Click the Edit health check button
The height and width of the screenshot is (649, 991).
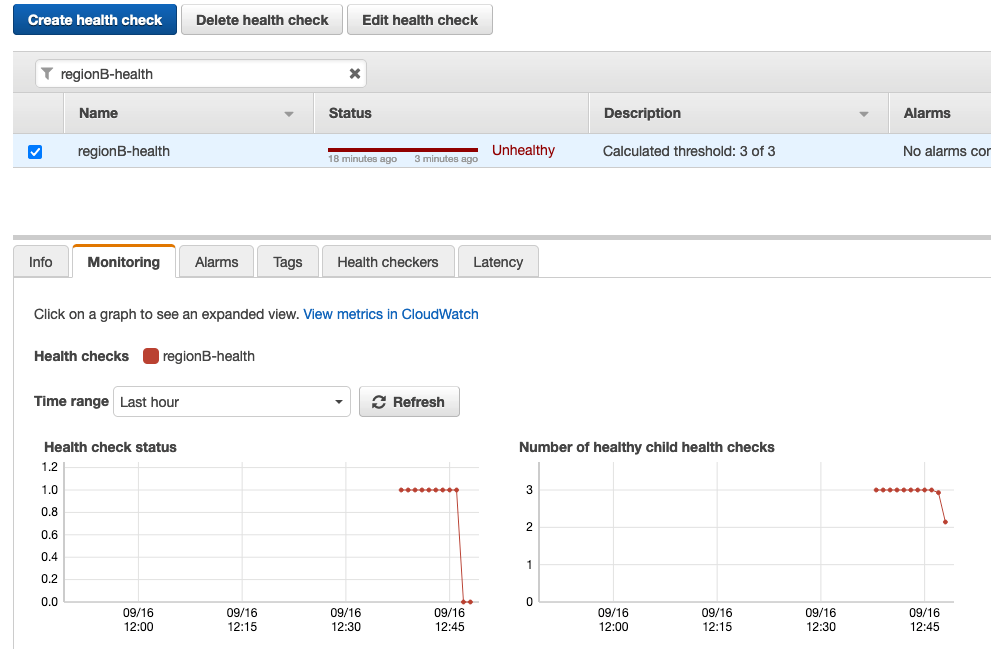tap(419, 19)
